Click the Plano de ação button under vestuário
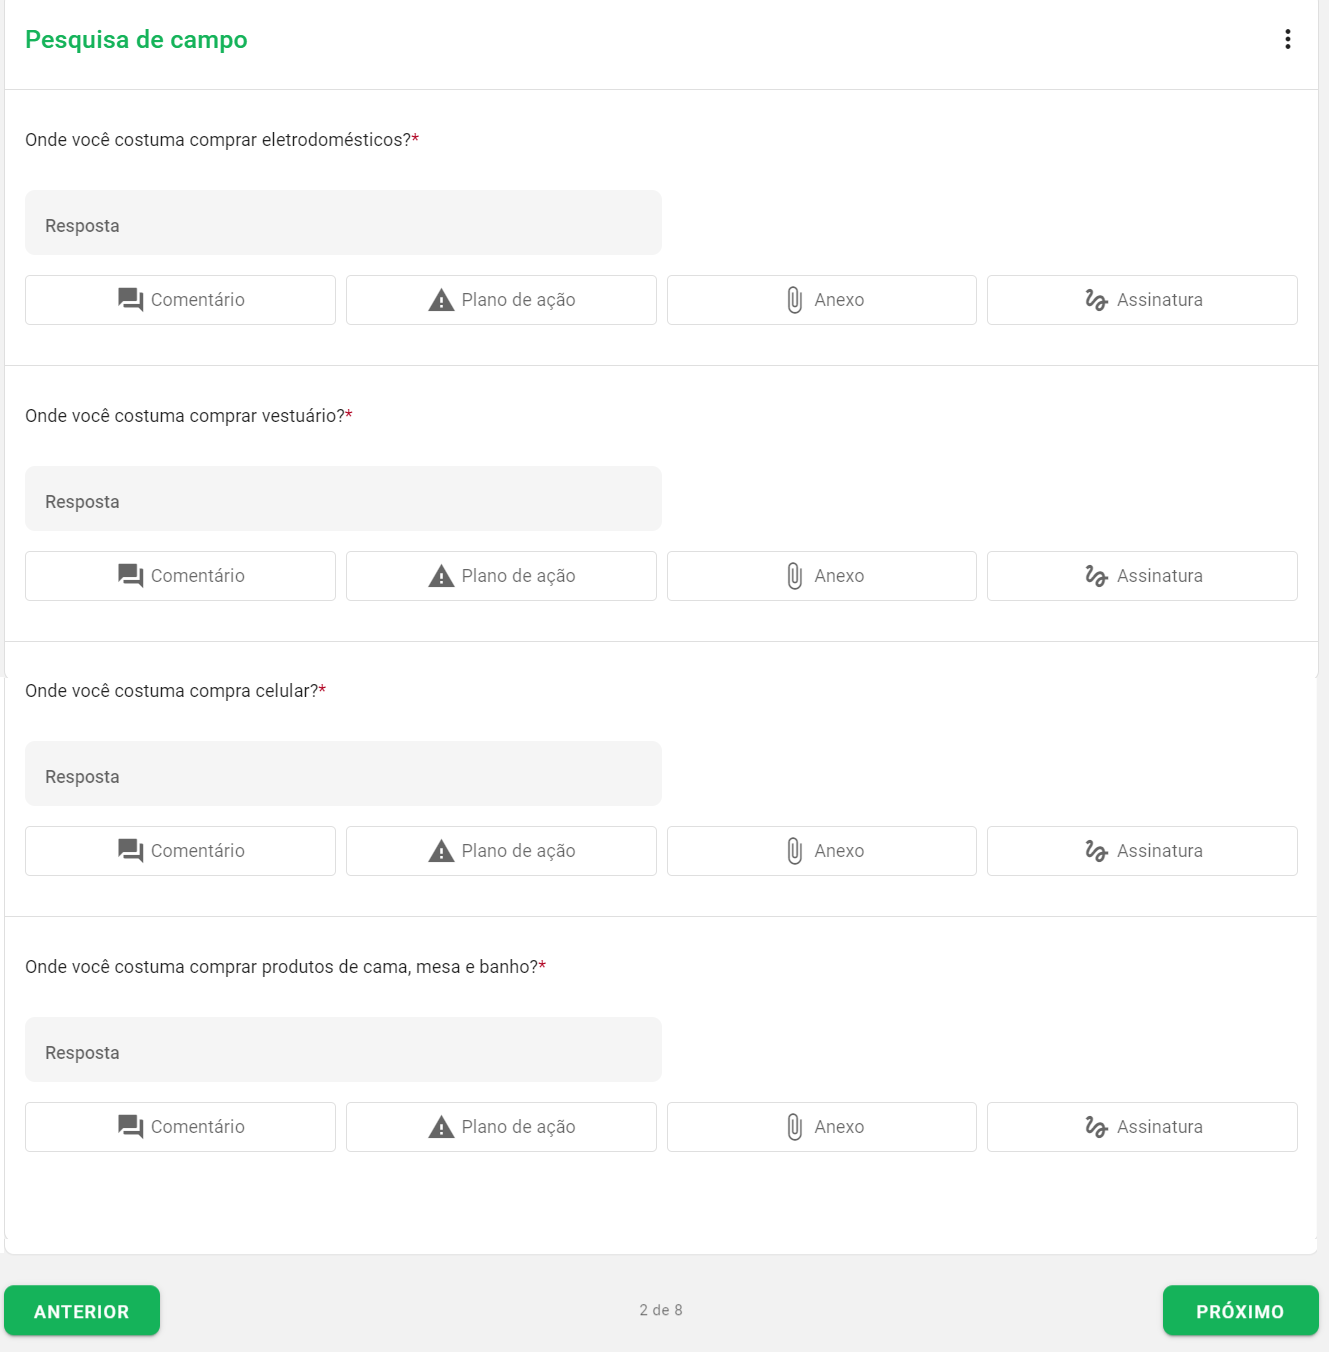Screen dimensions: 1329x1352 (x=500, y=575)
